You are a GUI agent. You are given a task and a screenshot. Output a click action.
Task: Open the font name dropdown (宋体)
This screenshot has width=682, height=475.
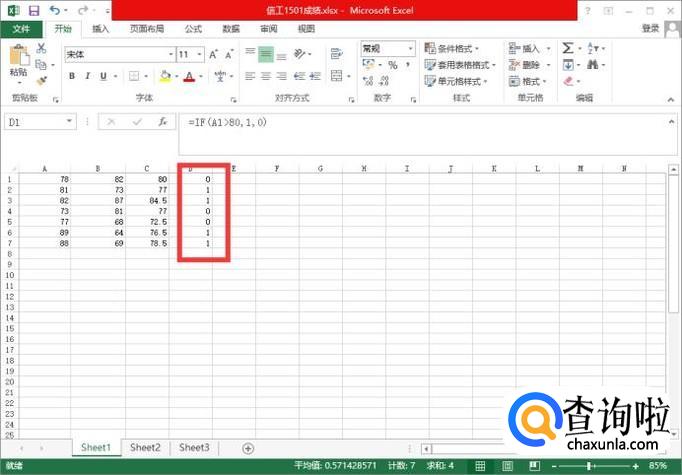tap(171, 54)
